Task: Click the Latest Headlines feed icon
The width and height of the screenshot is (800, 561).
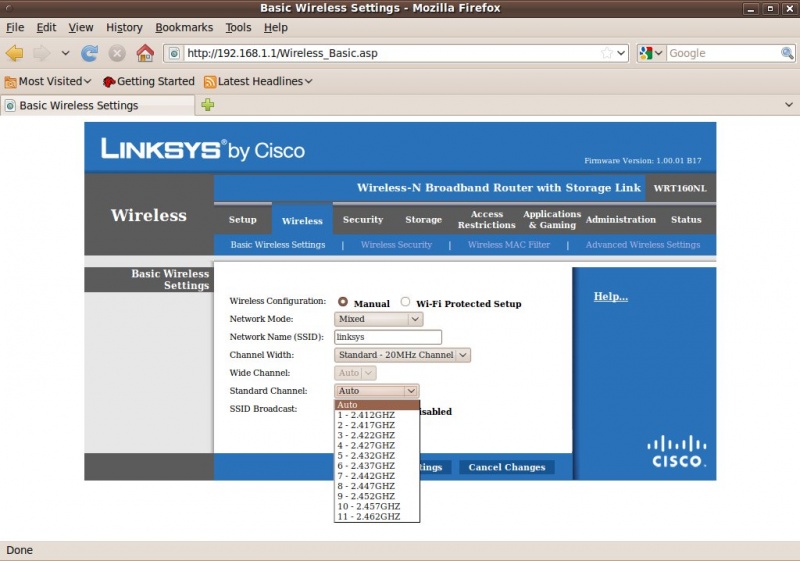Action: (210, 82)
